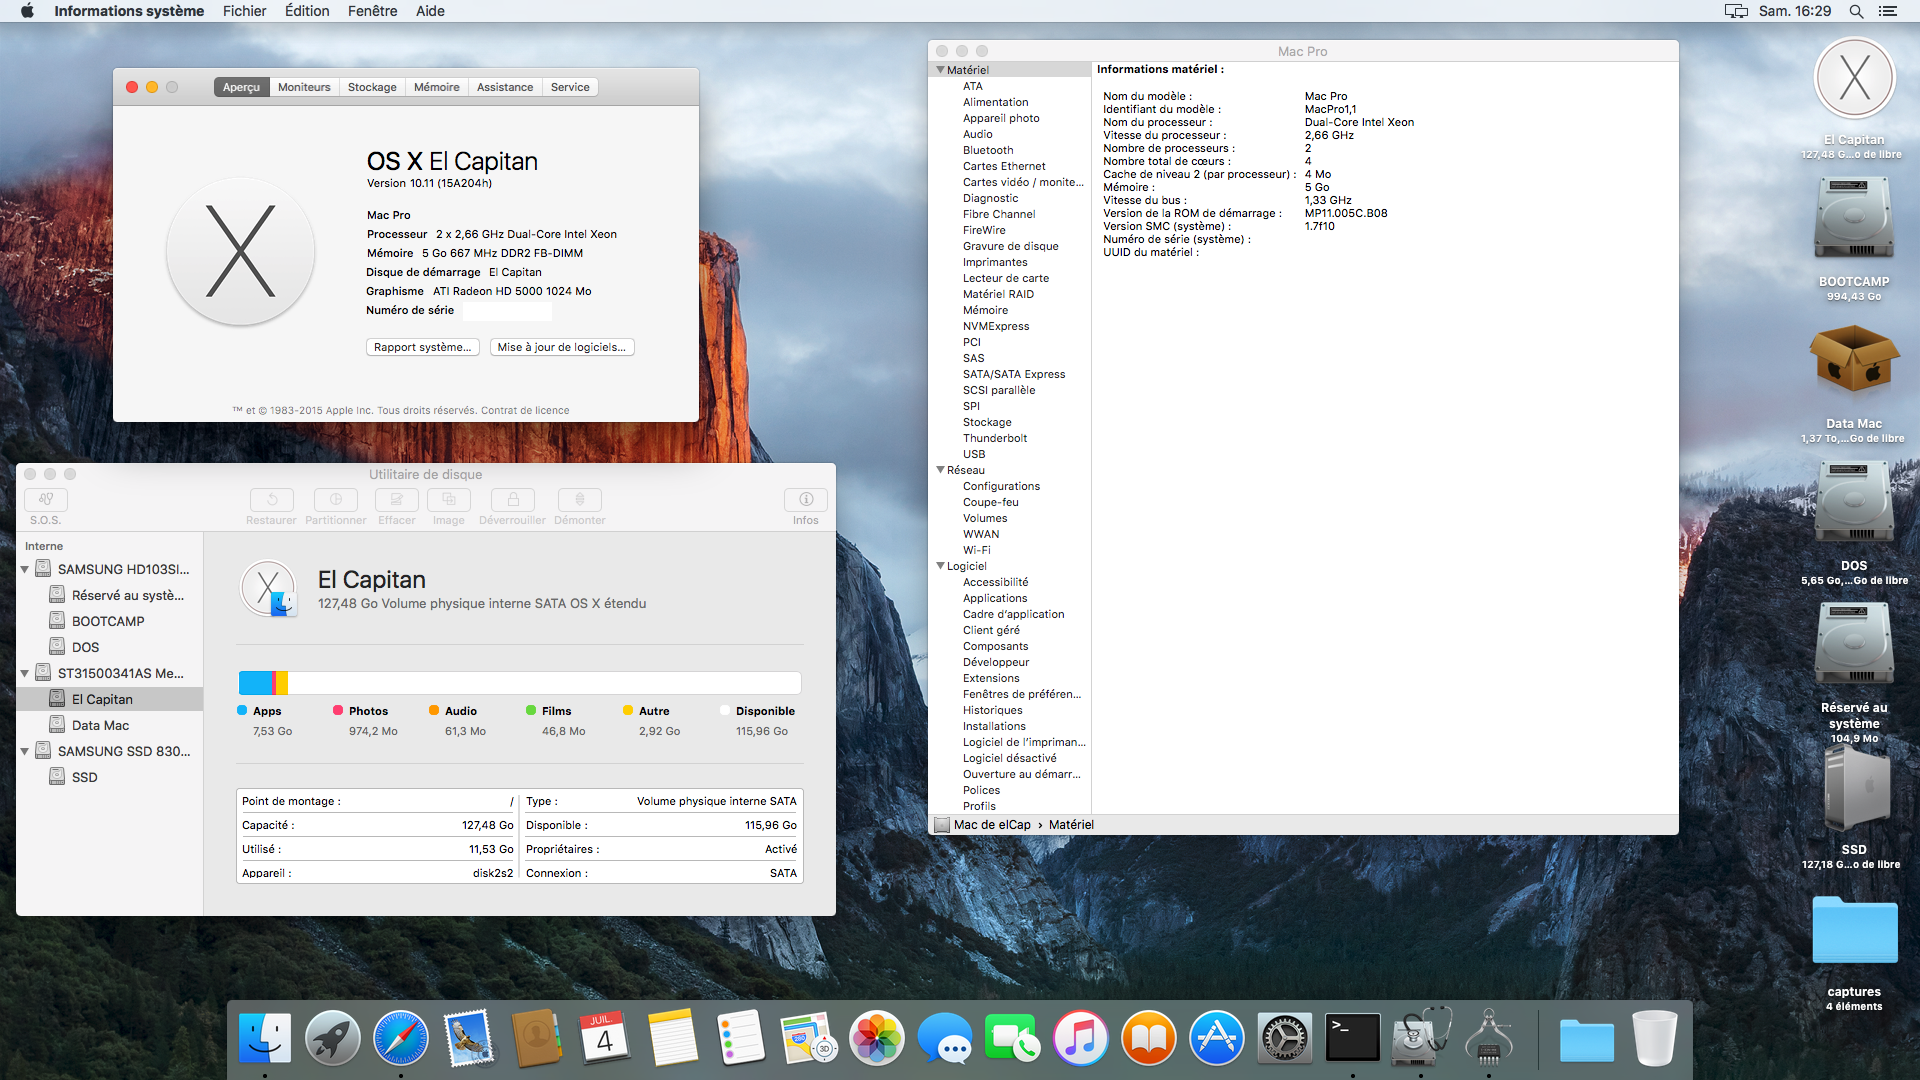
Task: Collapse the ST31500341AS disk tree
Action: click(x=25, y=673)
